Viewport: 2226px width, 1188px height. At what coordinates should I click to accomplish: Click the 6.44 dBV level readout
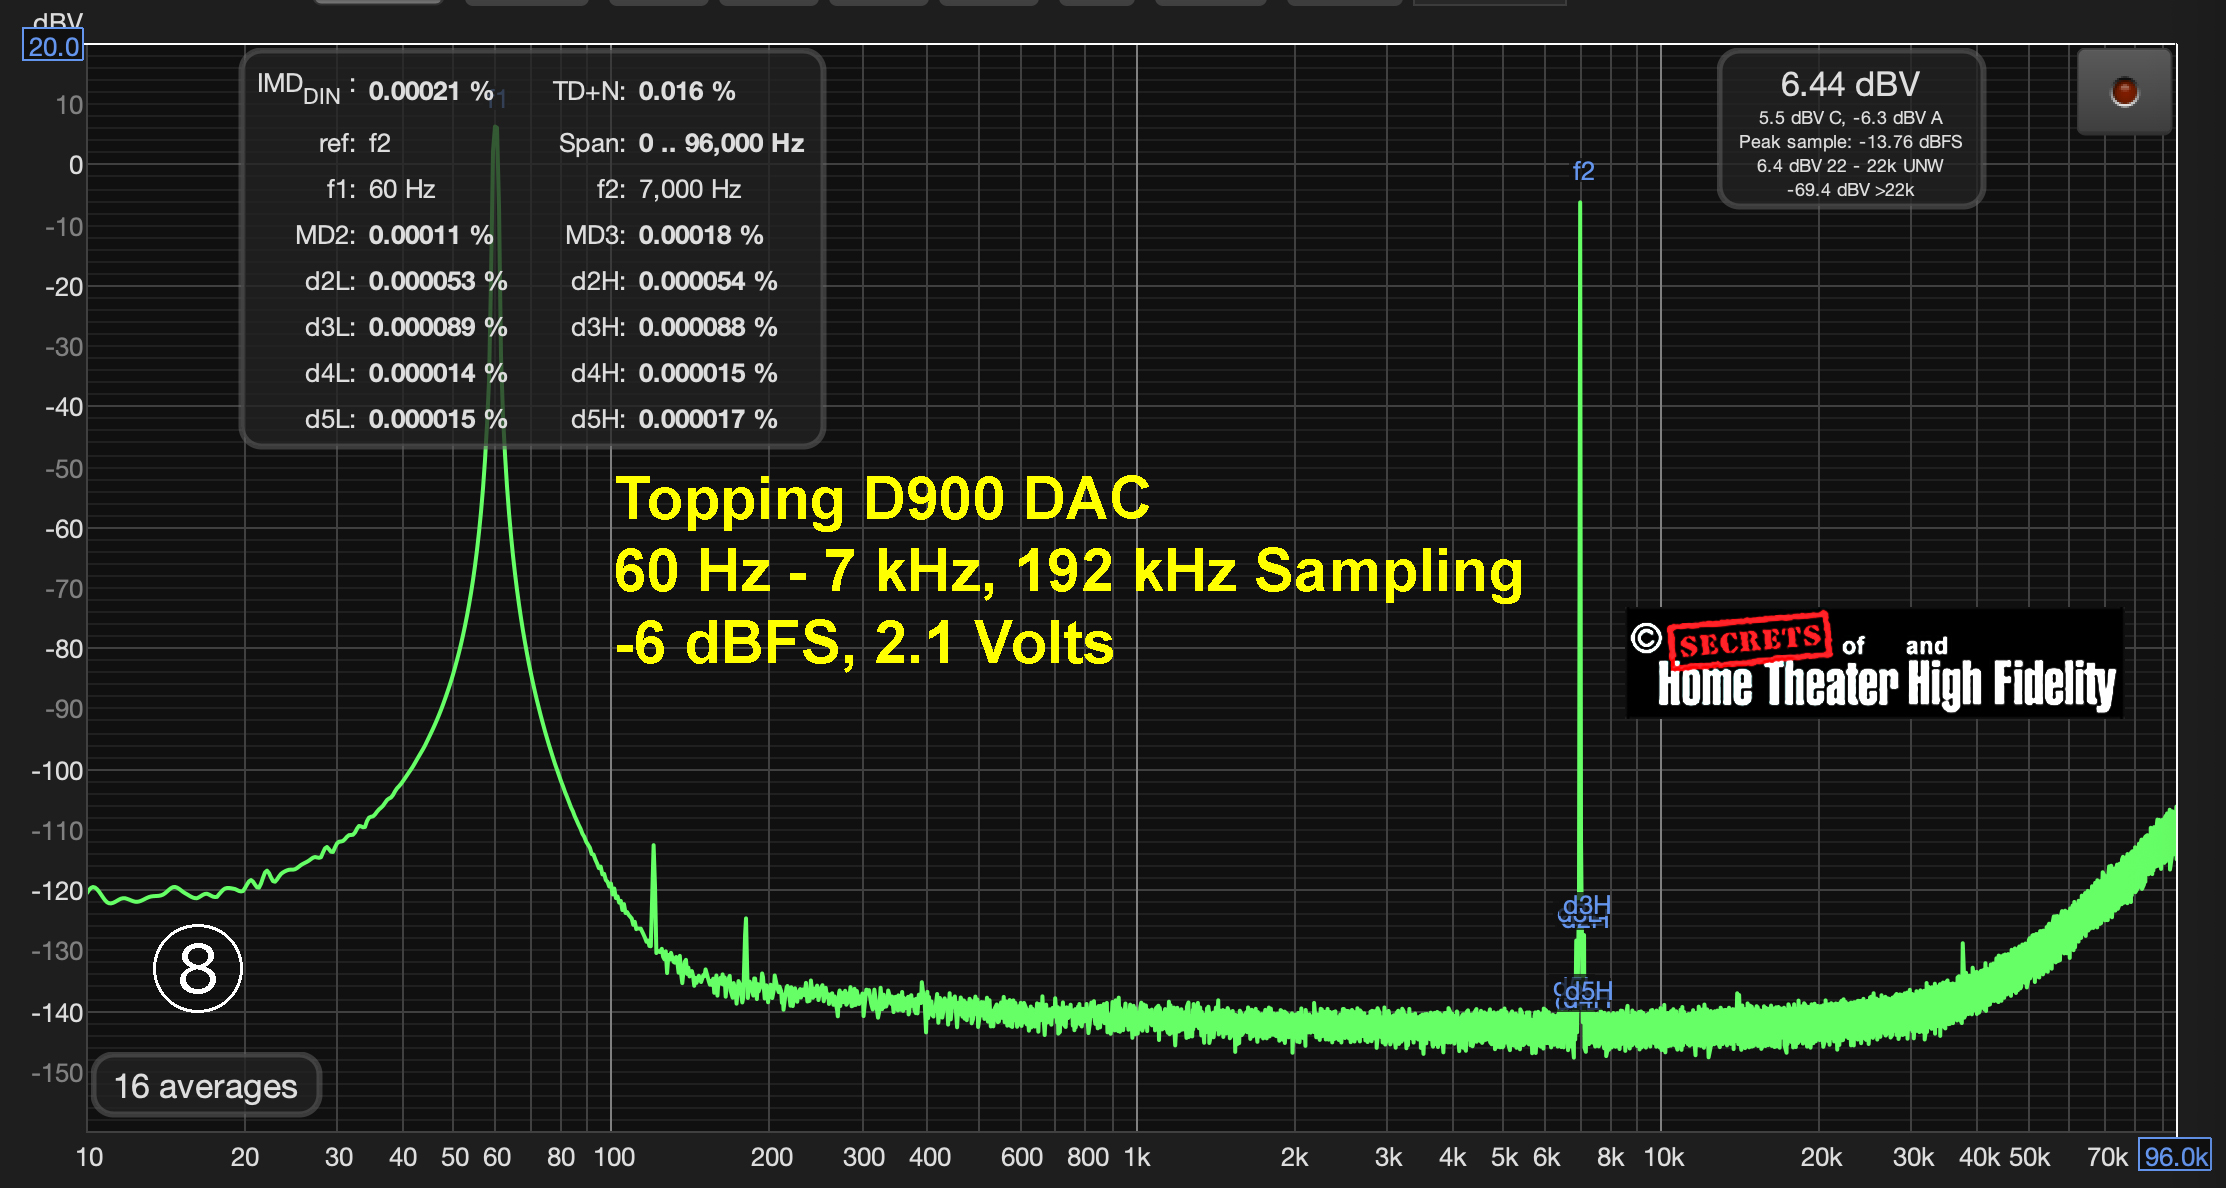click(1850, 84)
